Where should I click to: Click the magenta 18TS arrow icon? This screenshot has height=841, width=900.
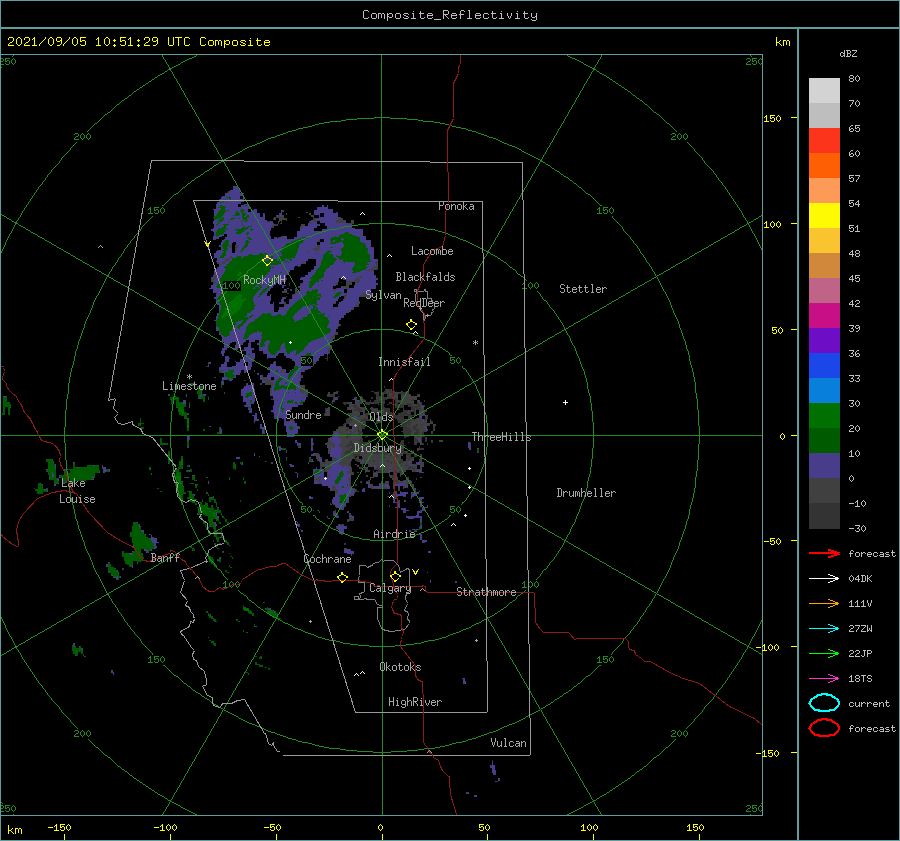tap(824, 679)
